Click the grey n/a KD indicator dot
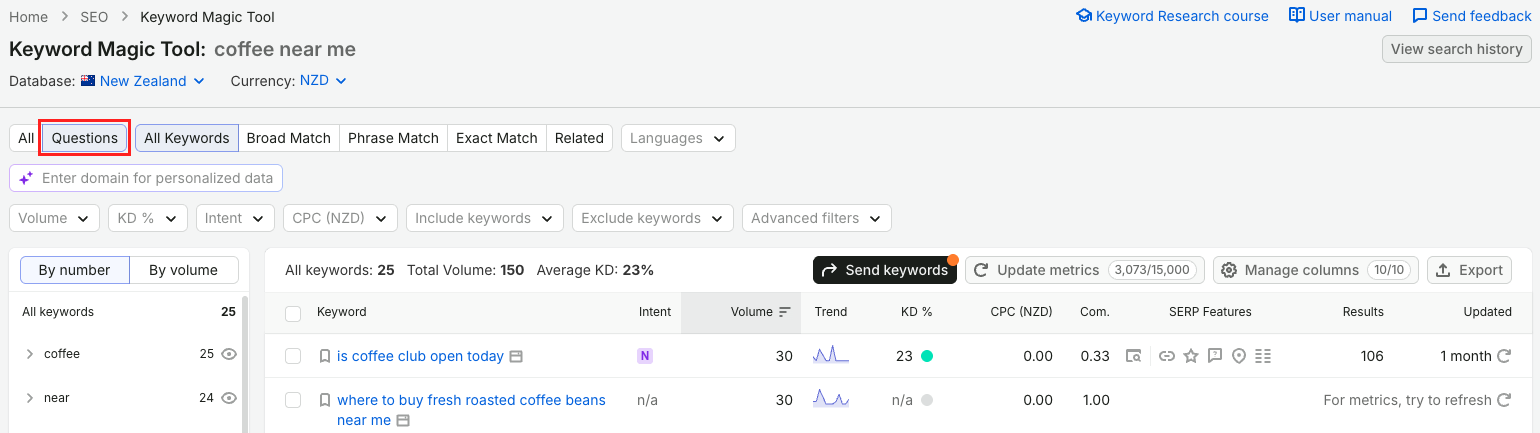 [927, 400]
